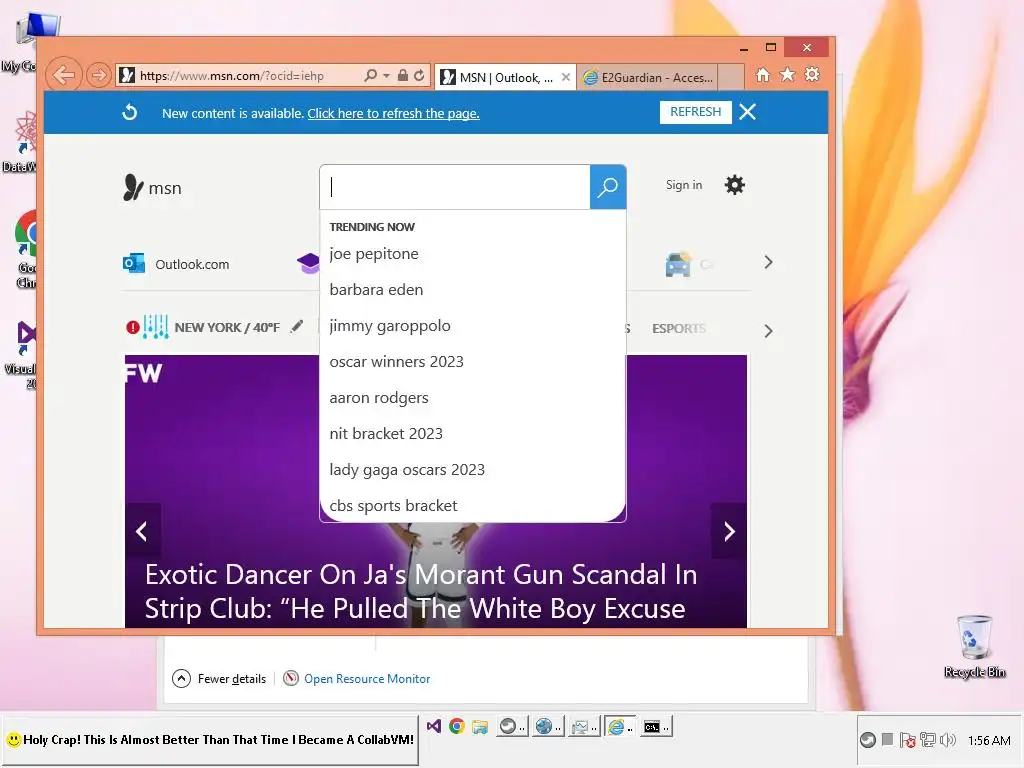1024x768 pixels.
Task: Open the Favorites star icon
Action: (788, 74)
